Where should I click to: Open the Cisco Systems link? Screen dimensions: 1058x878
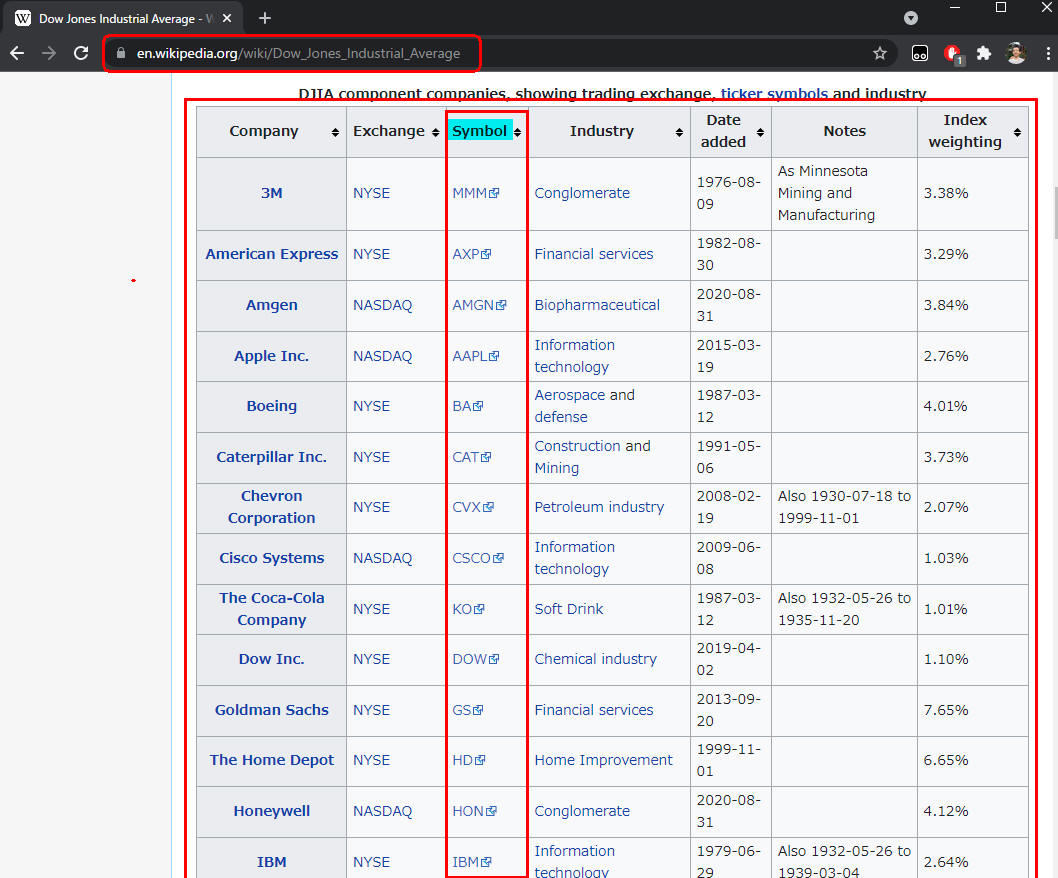[x=271, y=559]
